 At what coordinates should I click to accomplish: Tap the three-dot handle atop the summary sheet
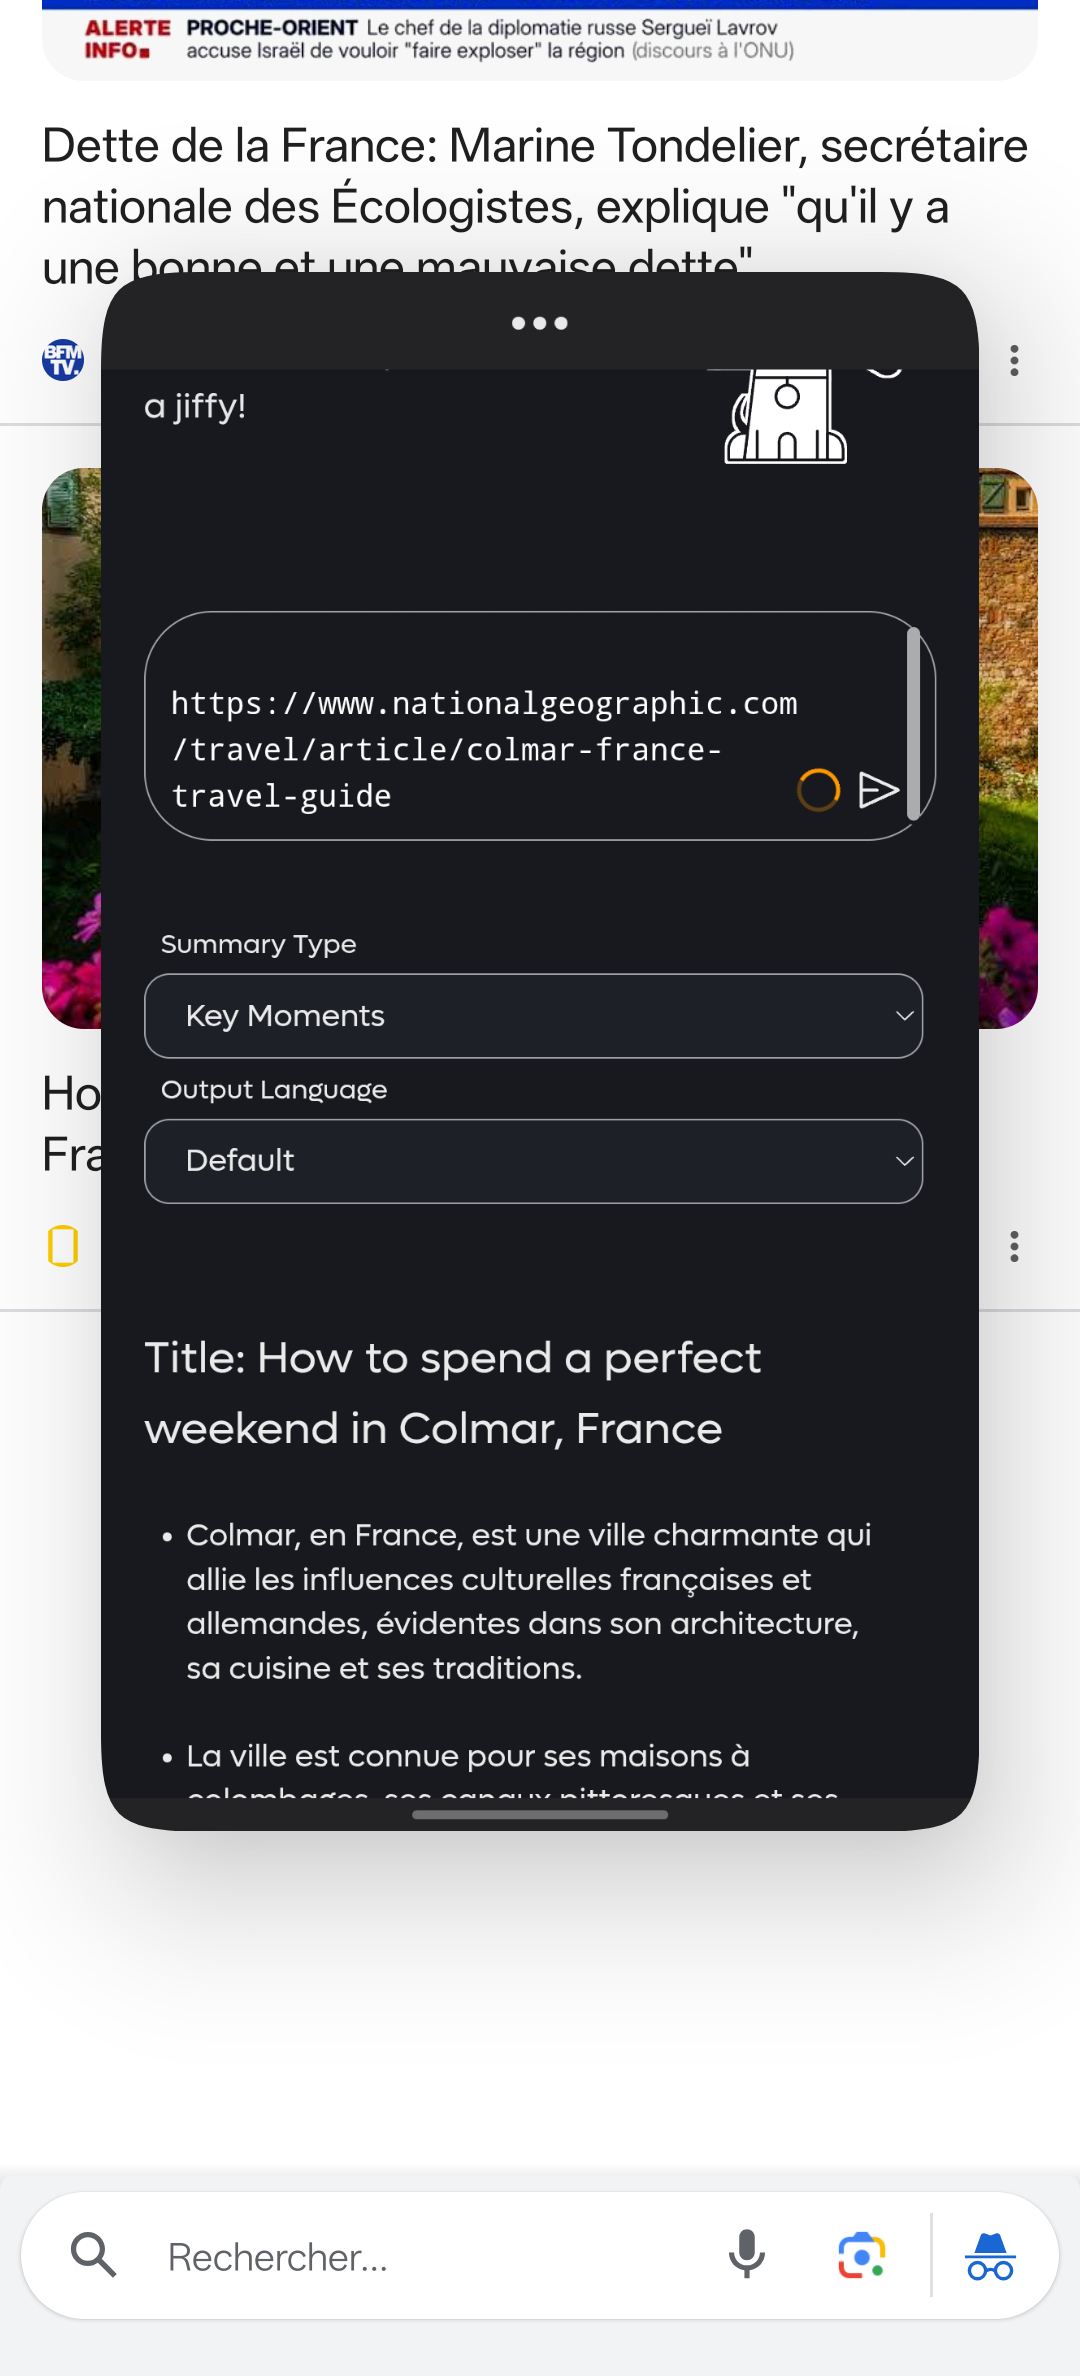point(539,322)
